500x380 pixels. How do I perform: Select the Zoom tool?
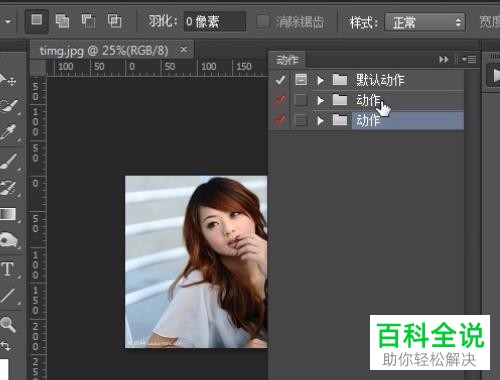click(x=8, y=324)
